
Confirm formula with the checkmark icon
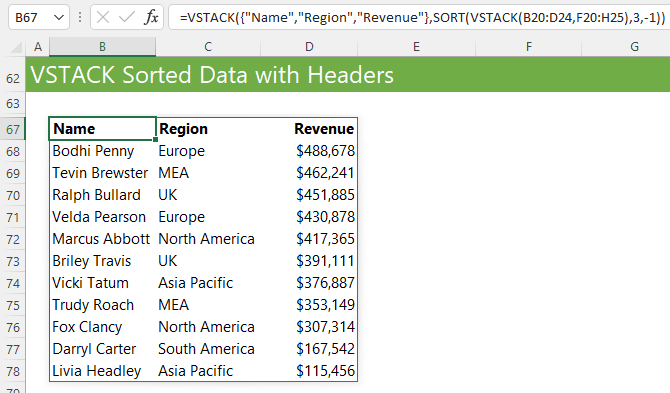pyautogui.click(x=127, y=18)
